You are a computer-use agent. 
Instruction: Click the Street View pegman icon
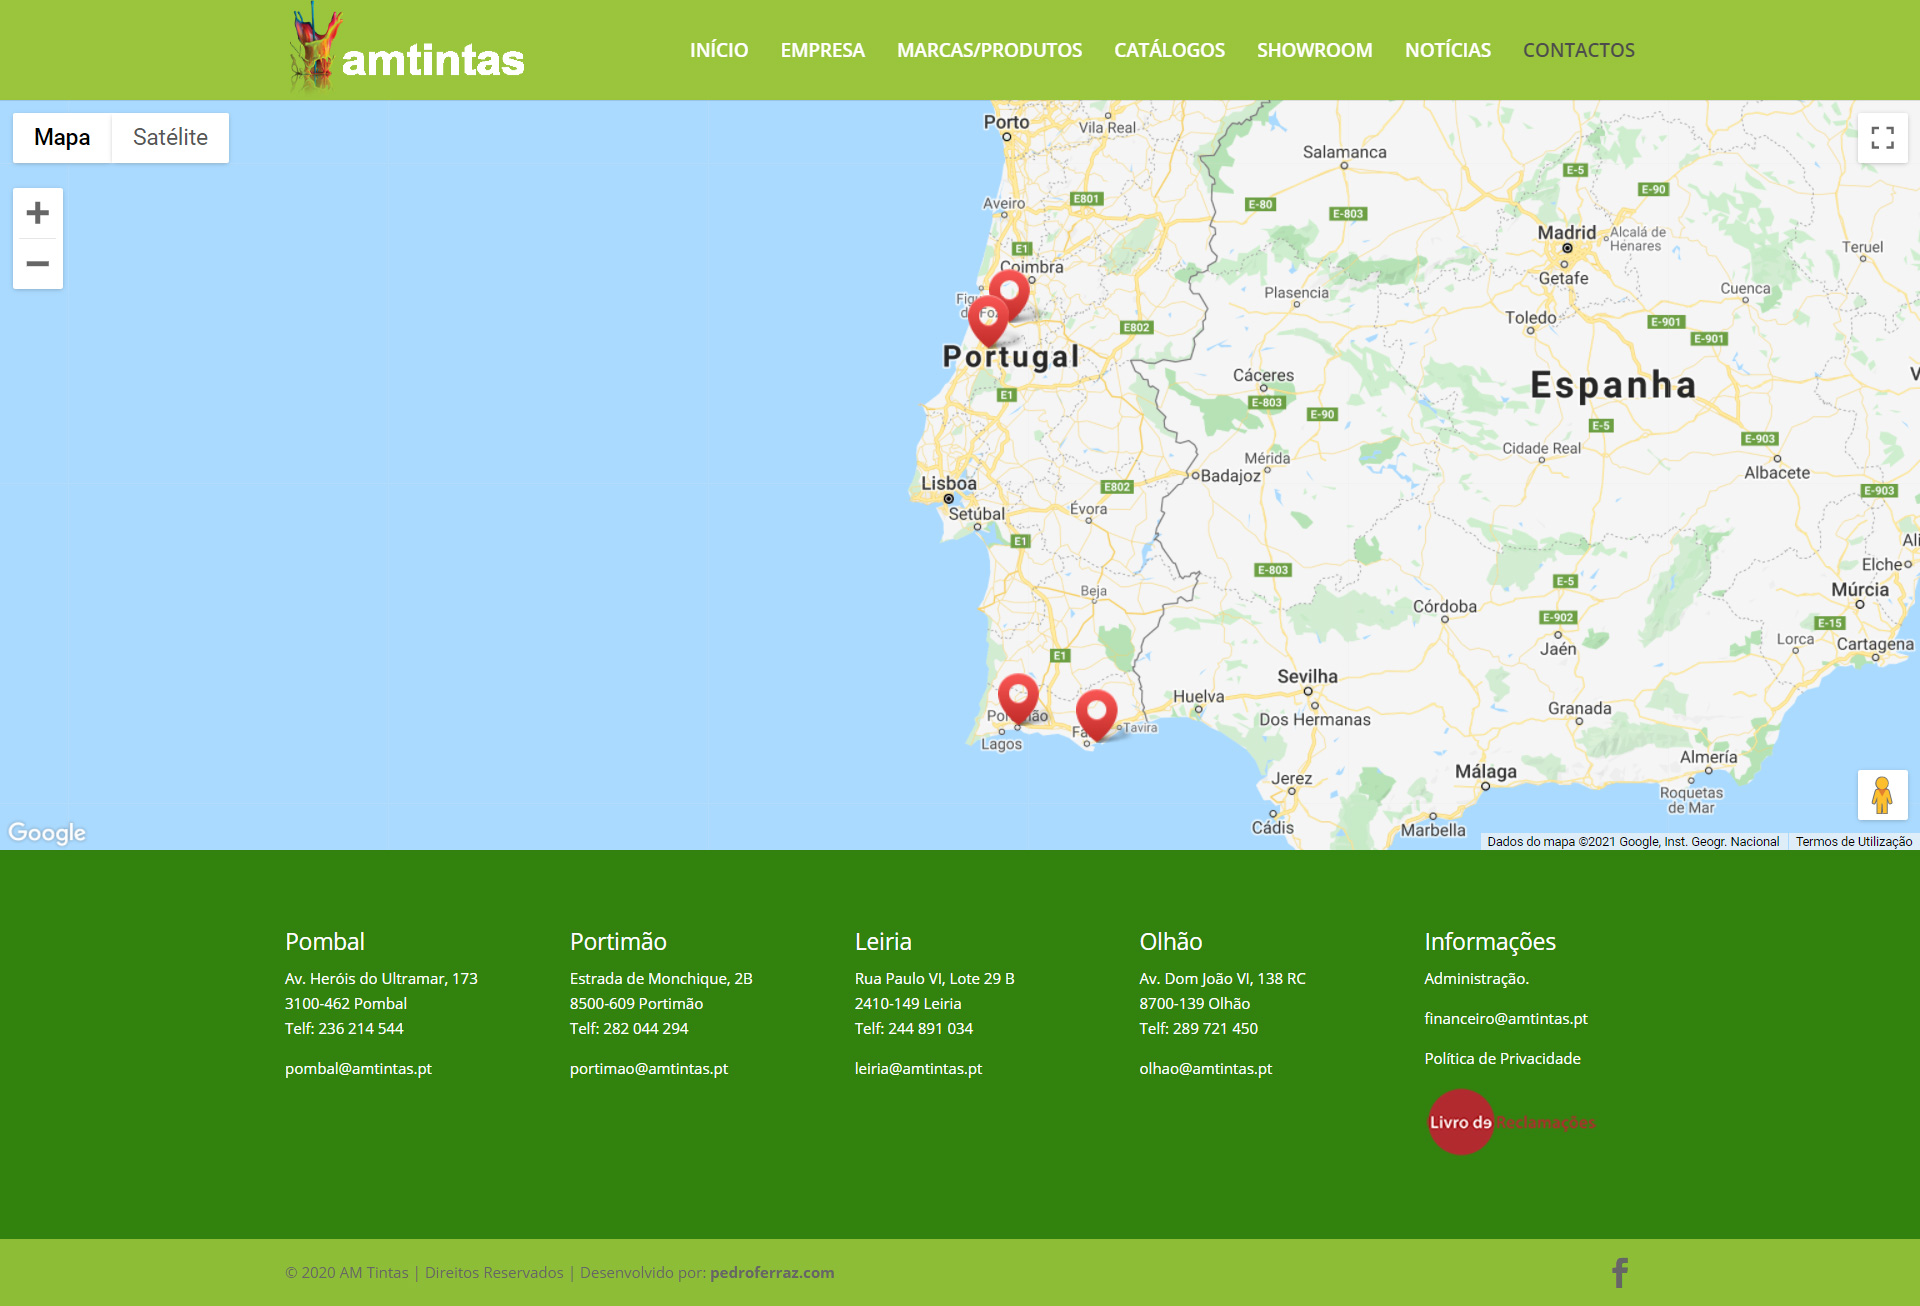click(x=1882, y=795)
